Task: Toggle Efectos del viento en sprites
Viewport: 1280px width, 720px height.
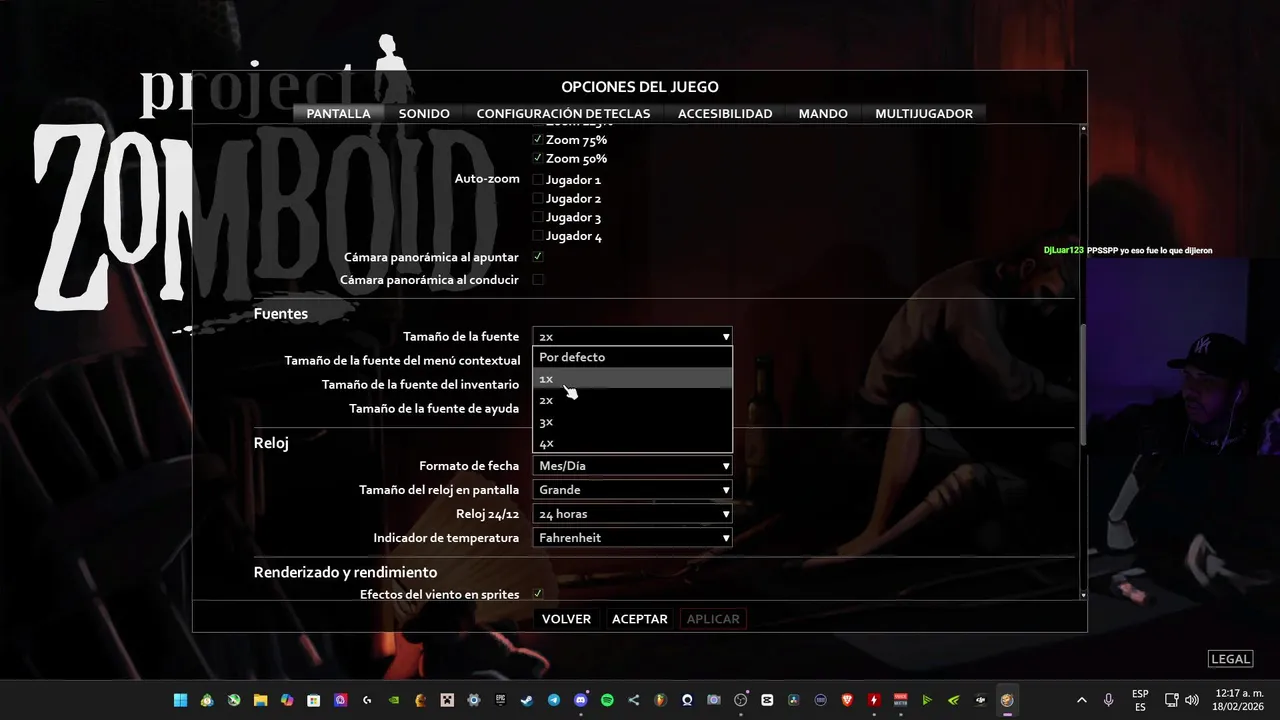Action: [x=538, y=594]
